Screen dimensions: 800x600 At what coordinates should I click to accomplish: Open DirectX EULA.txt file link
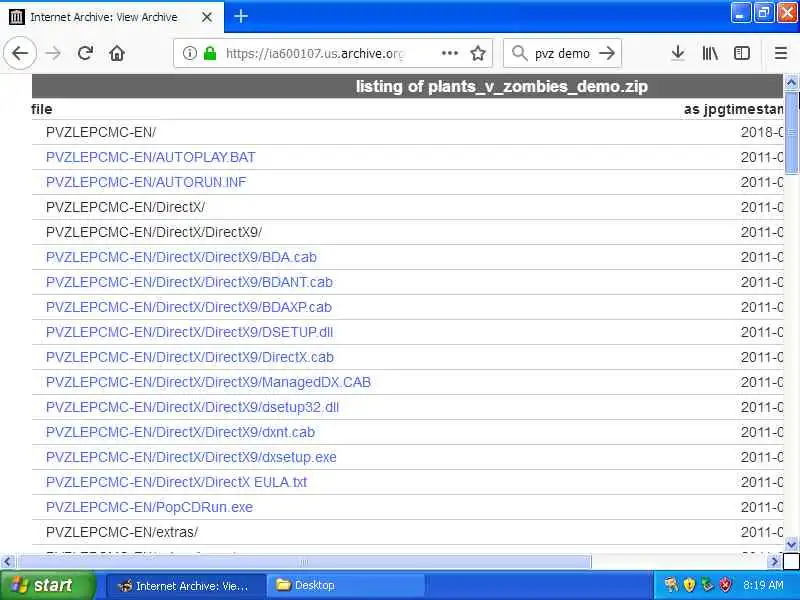tap(177, 482)
